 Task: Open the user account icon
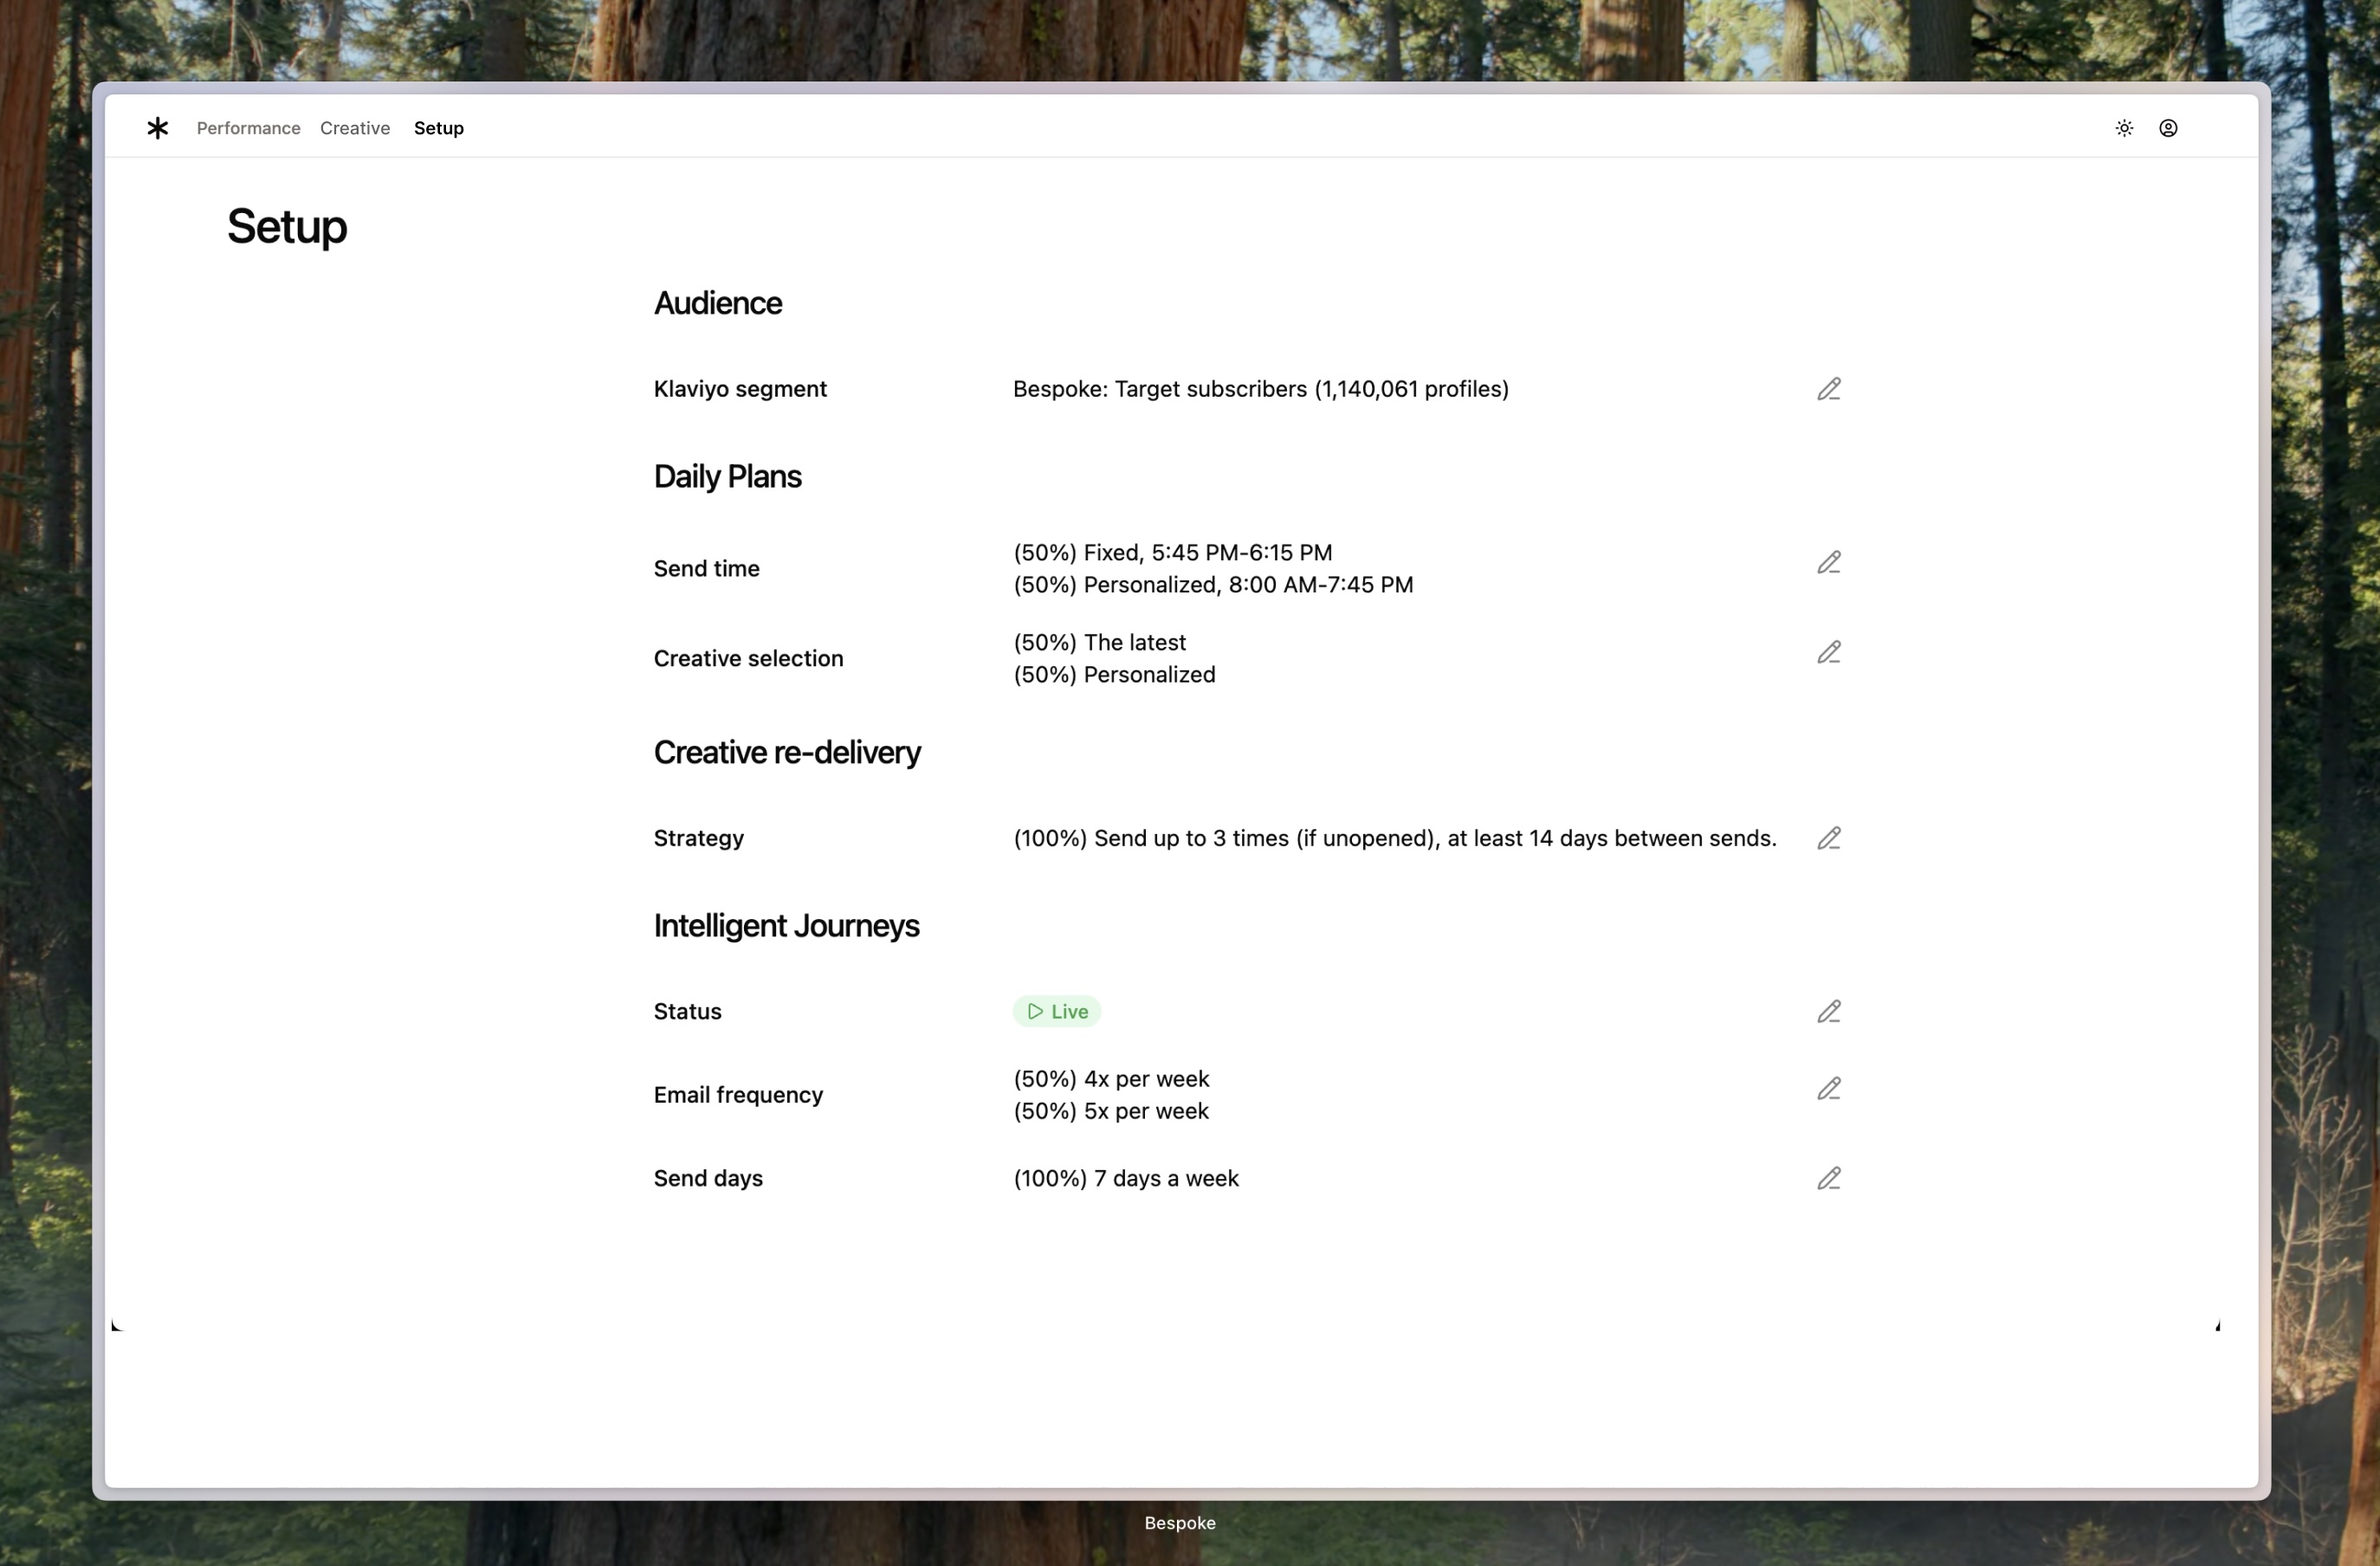[x=2168, y=128]
